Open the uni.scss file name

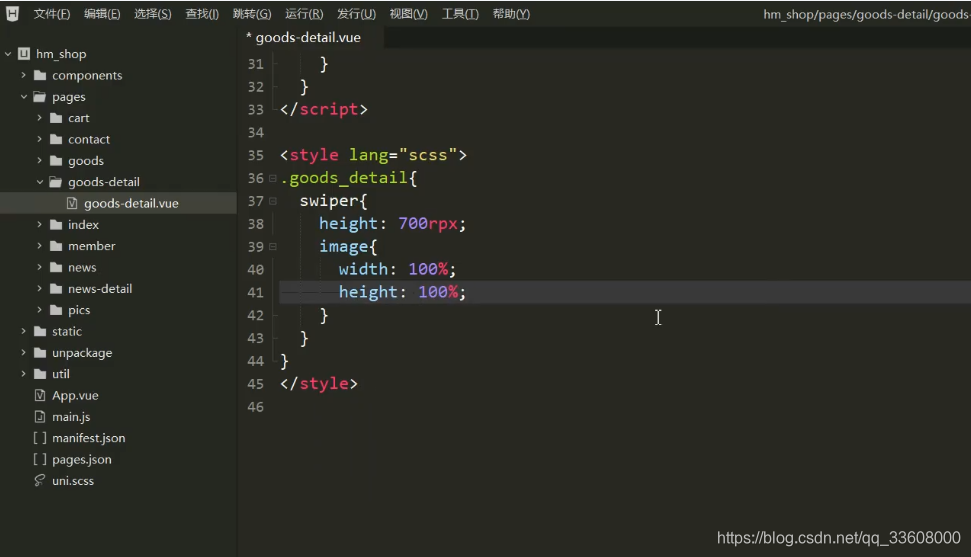coord(73,481)
